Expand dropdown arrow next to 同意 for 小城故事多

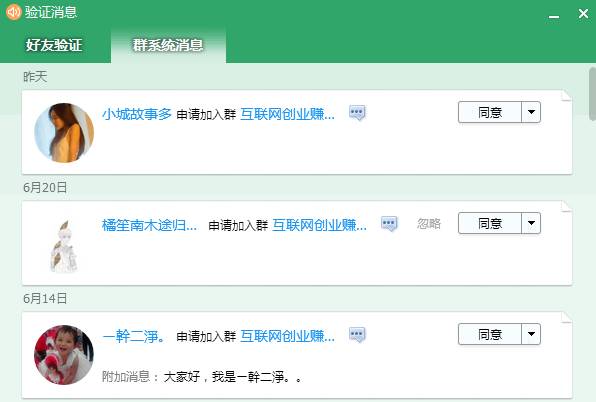[531, 112]
